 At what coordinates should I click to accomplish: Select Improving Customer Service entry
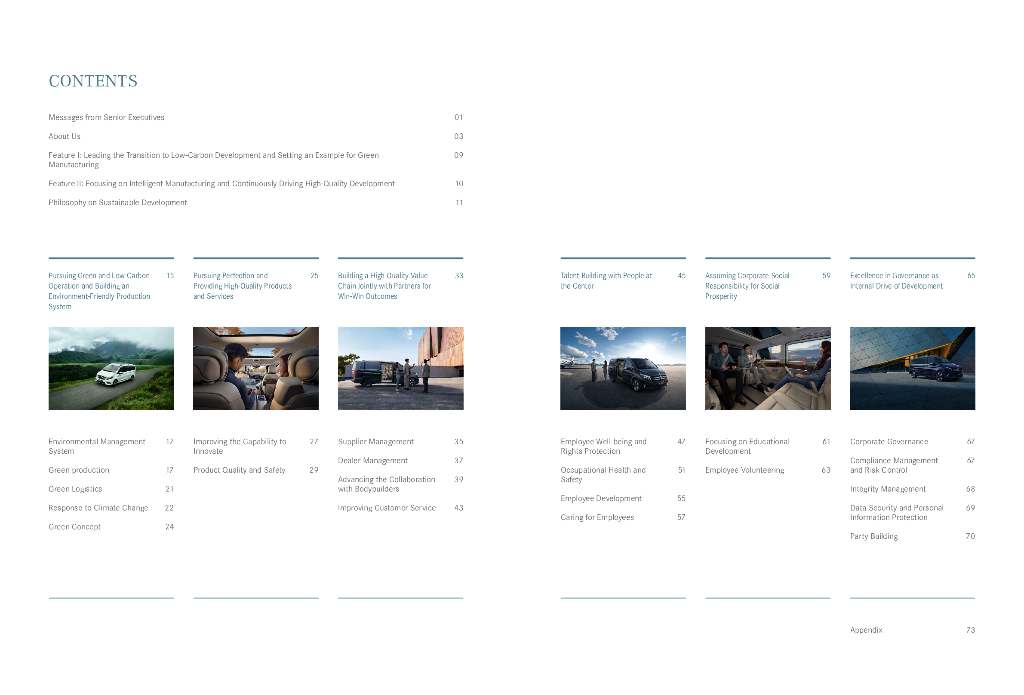coord(387,508)
